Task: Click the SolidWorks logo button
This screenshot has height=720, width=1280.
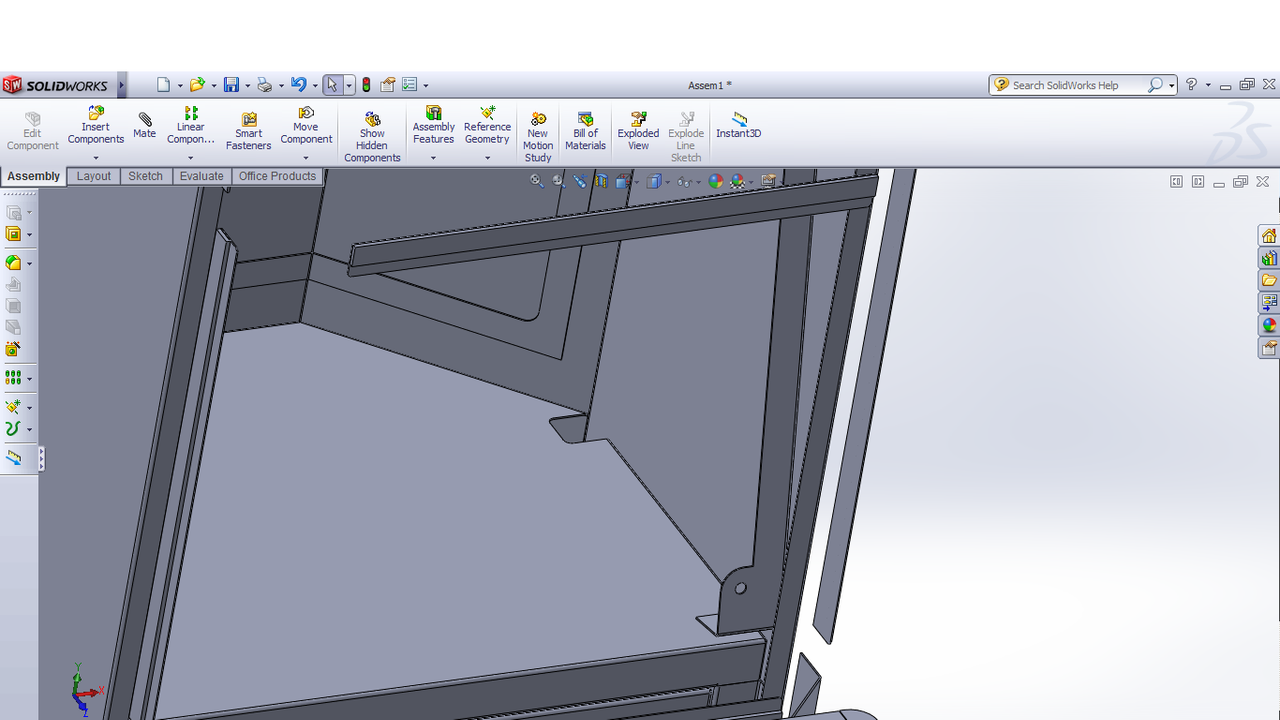Action: pyautogui.click(x=56, y=85)
